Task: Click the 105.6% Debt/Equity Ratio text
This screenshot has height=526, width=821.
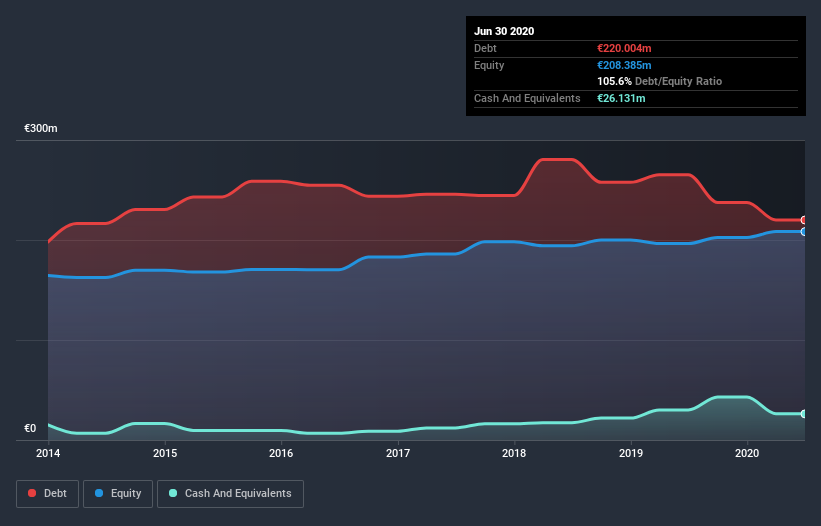Action: (x=660, y=81)
